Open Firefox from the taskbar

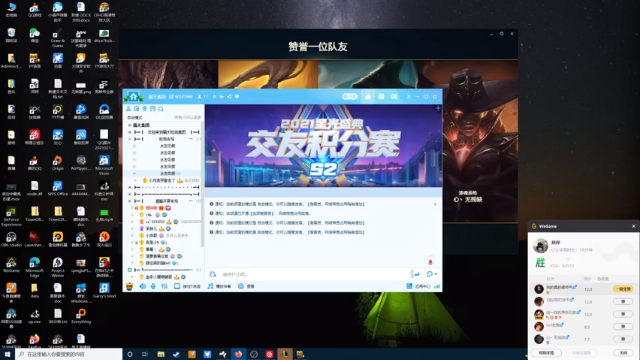coord(238,354)
